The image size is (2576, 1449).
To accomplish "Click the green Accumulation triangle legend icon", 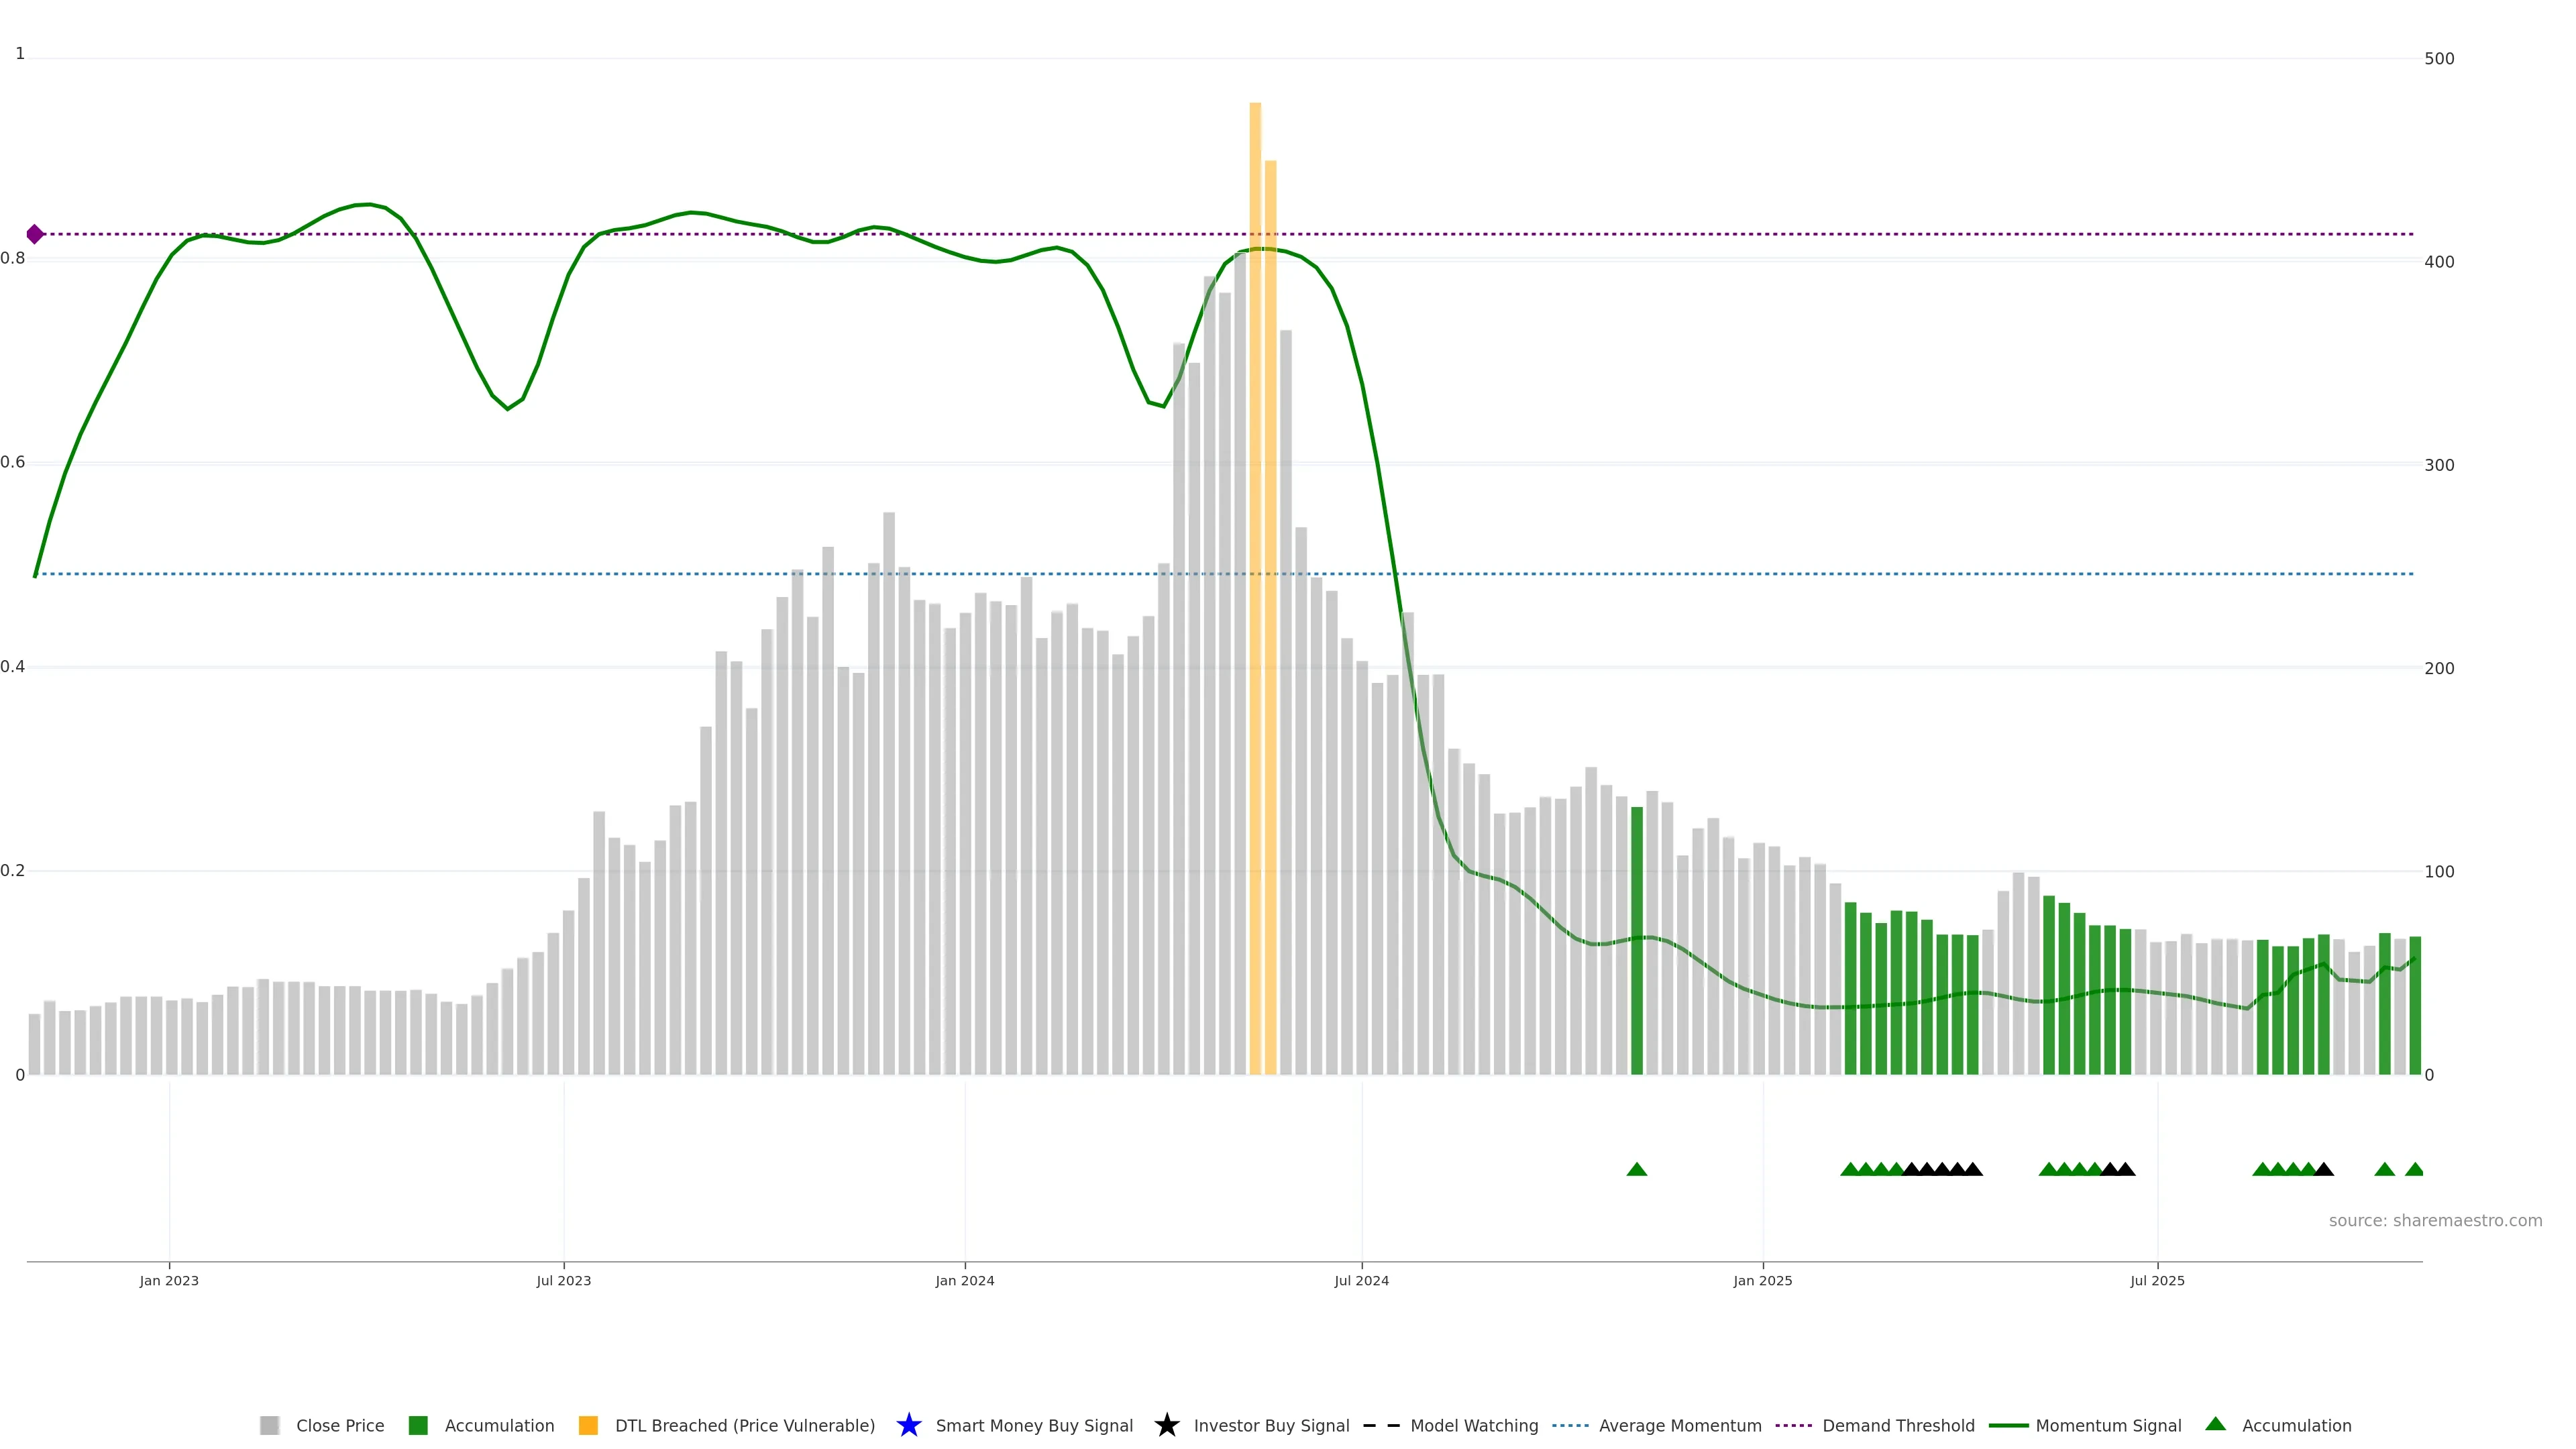I will pos(2215,1424).
